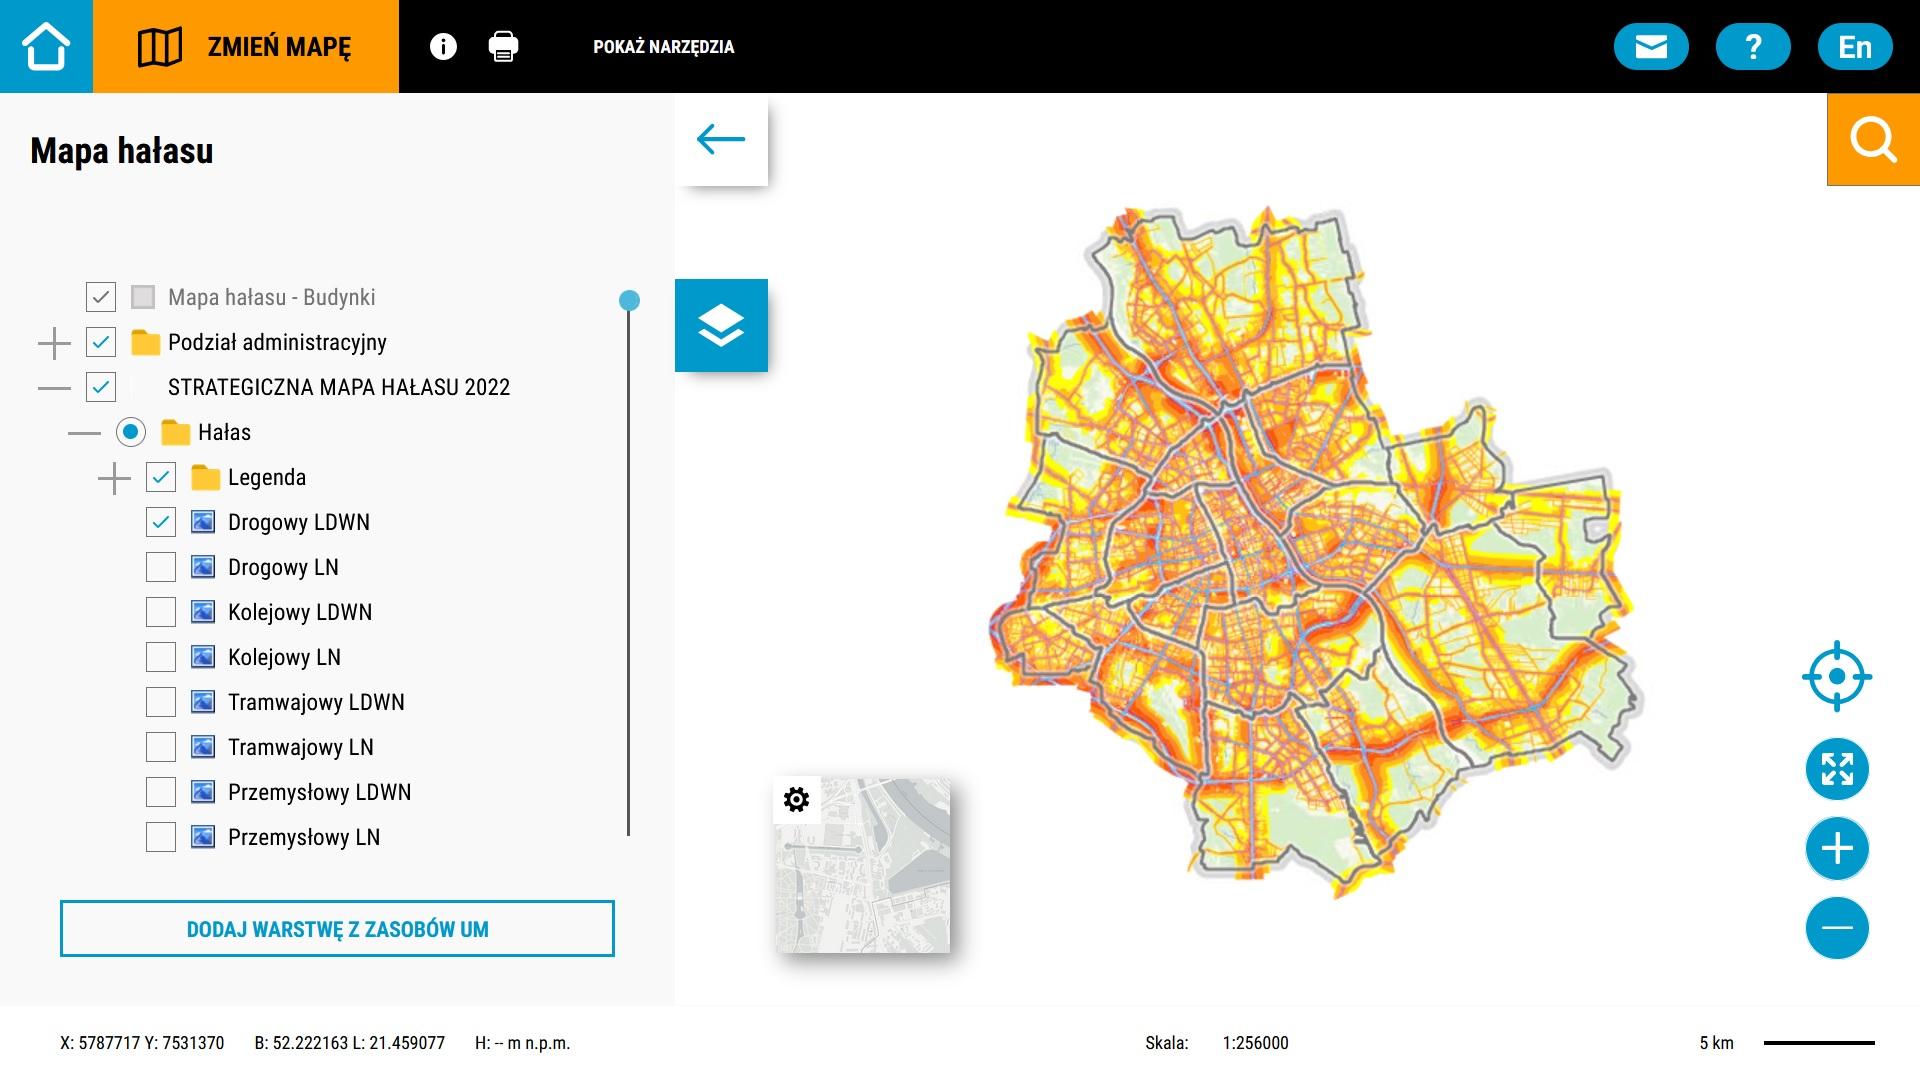Viewport: 1920px width, 1080px height.
Task: Click the full extent arrows icon
Action: point(1837,769)
